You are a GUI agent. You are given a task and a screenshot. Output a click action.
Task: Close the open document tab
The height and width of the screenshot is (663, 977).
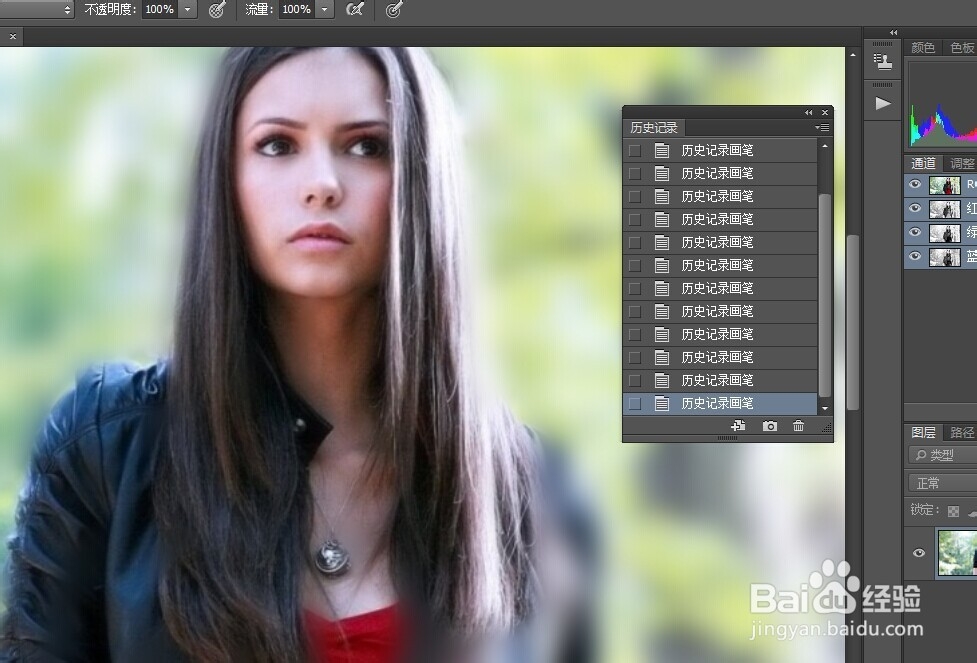click(12, 37)
